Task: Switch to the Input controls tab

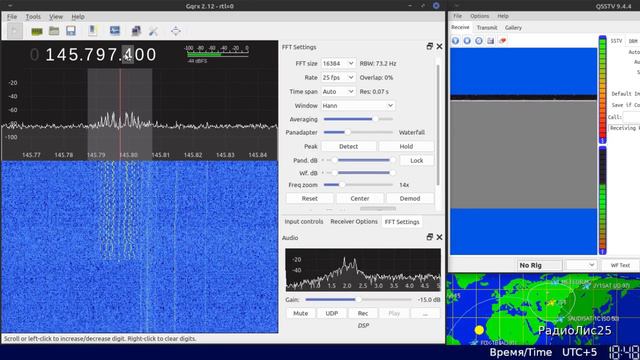Action: 304,222
